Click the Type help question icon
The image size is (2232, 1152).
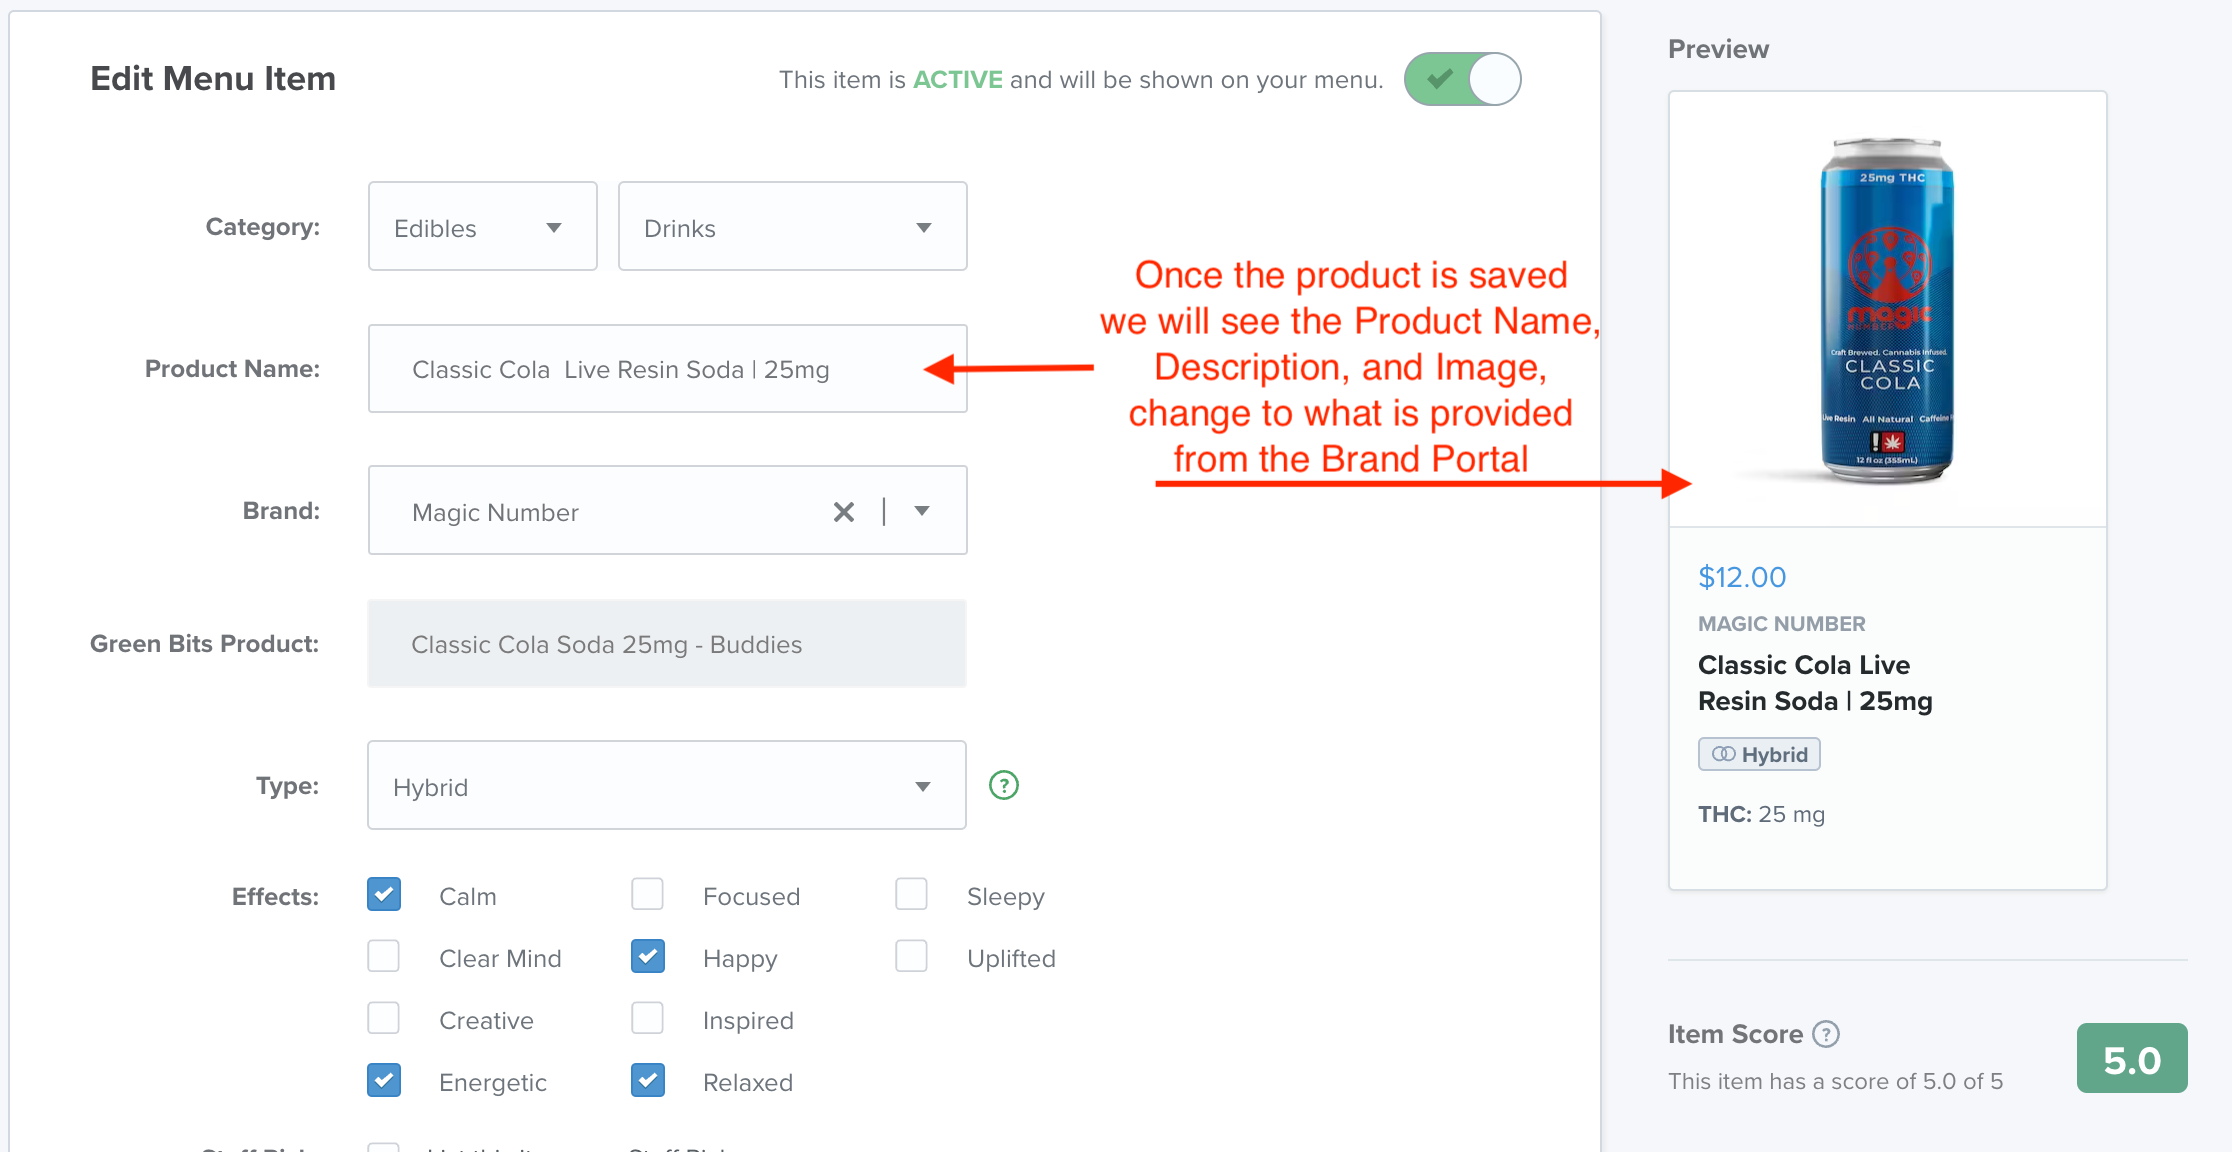coord(1004,786)
